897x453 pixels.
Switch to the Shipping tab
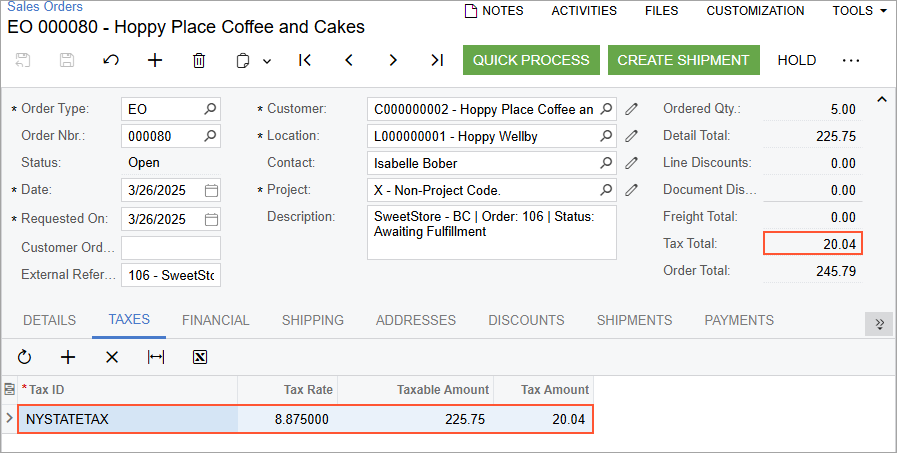coord(312,320)
